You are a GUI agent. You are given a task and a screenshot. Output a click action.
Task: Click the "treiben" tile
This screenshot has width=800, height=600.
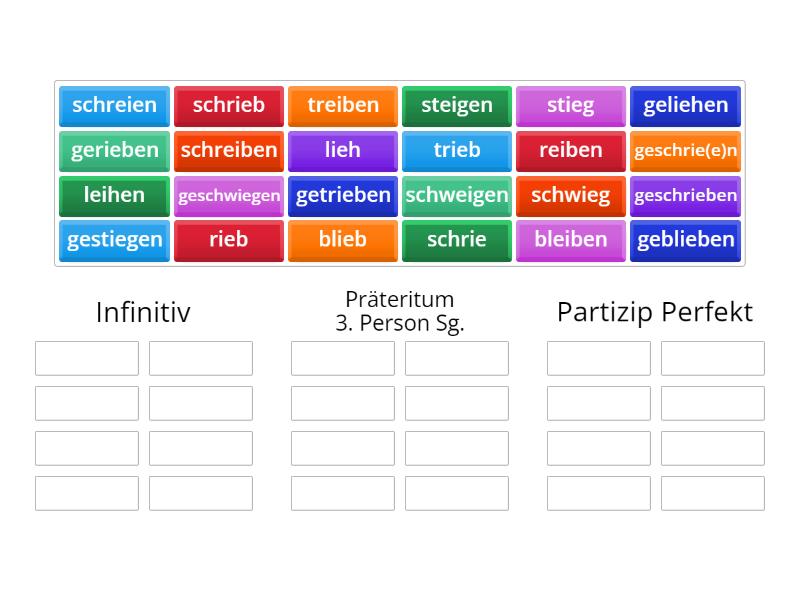[342, 106]
